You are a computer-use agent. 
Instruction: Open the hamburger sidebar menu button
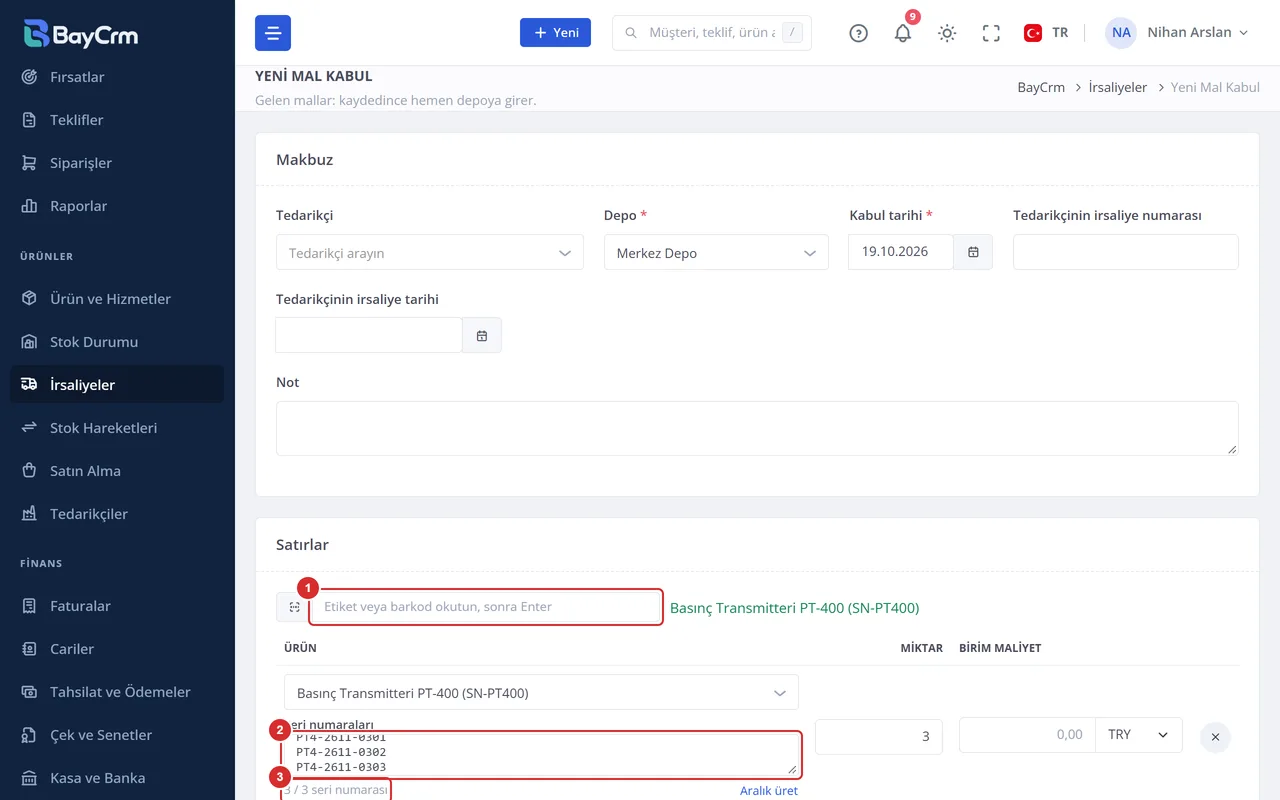(273, 33)
